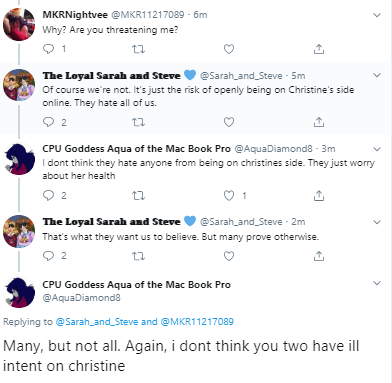Screen dimensions: 392x383
Task: Like the MKRNightvee tweet
Action: tap(229, 49)
